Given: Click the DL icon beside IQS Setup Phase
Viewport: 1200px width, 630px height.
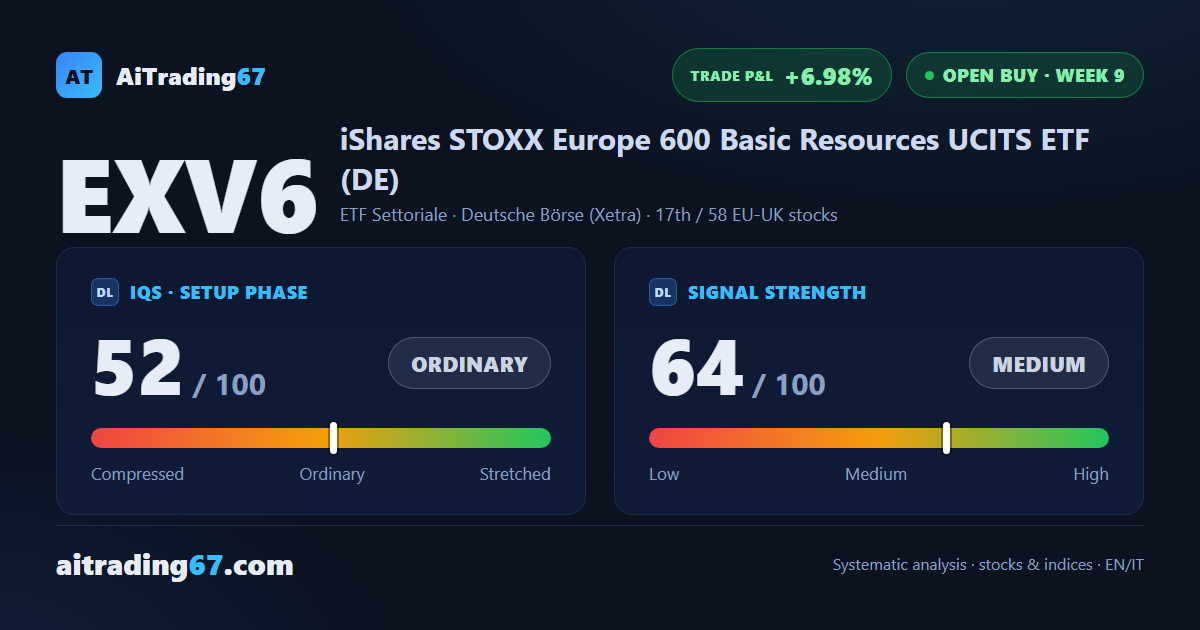Looking at the screenshot, I should click(x=105, y=292).
